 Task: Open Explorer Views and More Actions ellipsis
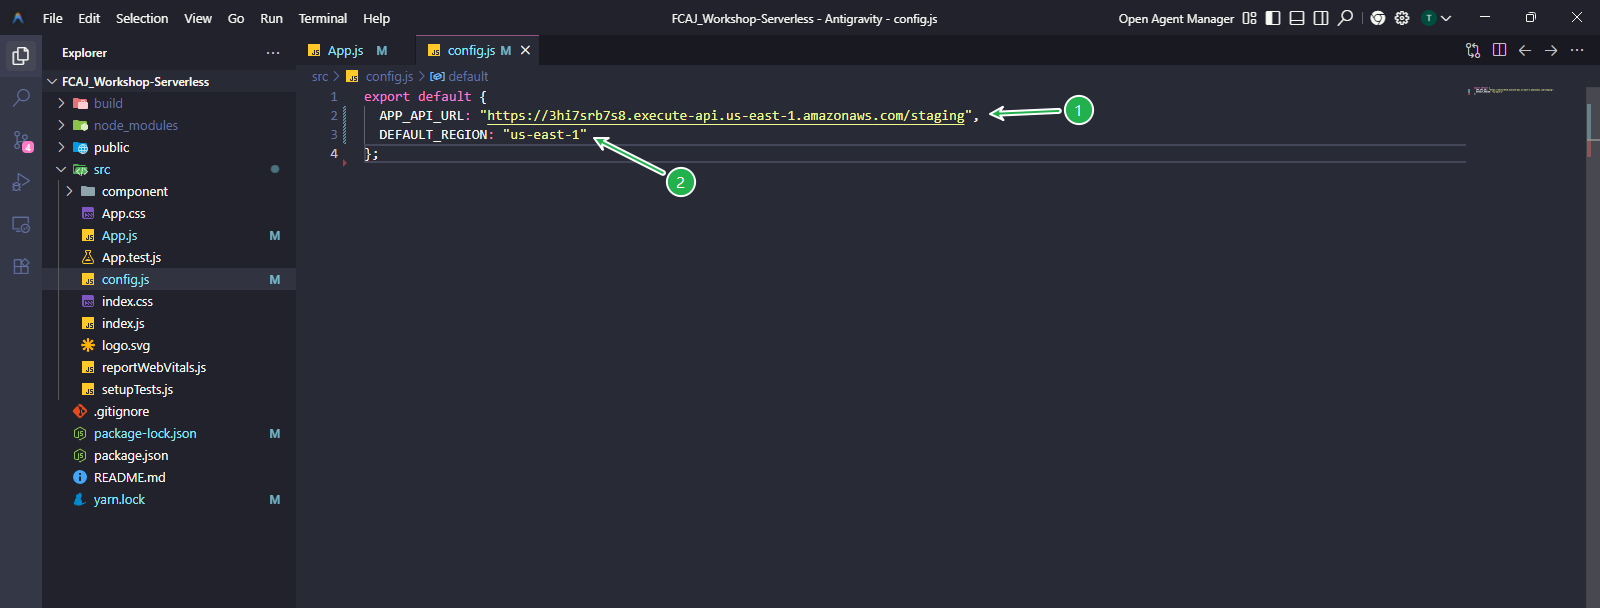coord(273,53)
